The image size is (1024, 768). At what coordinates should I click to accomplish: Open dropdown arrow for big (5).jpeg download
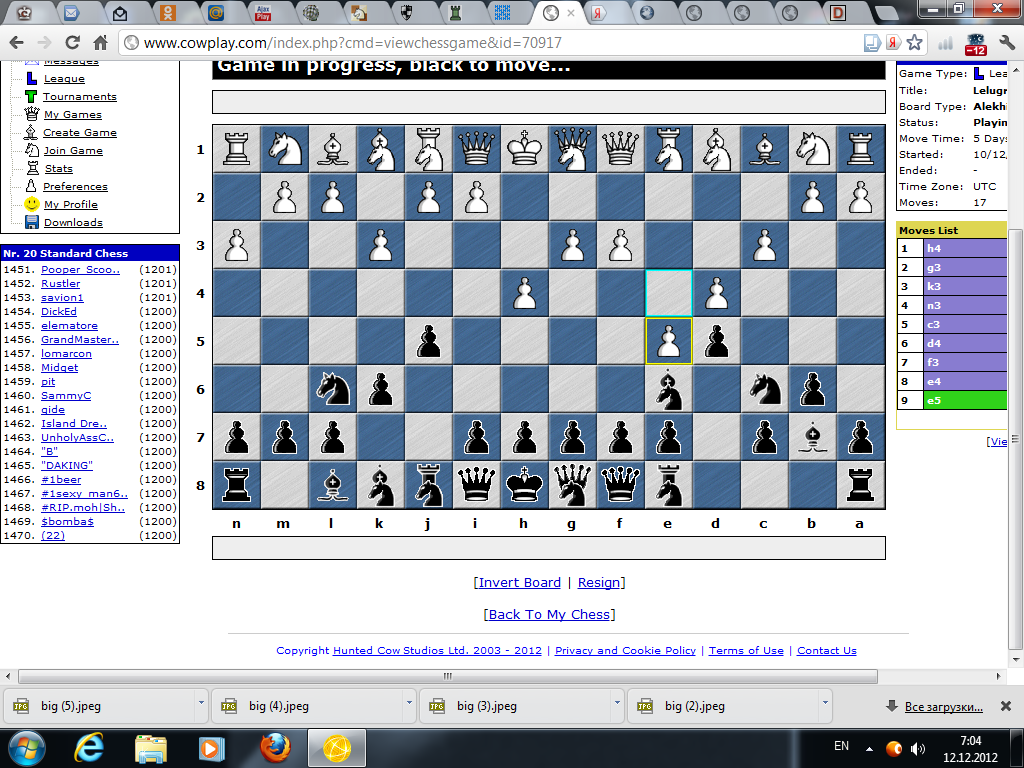tap(201, 704)
